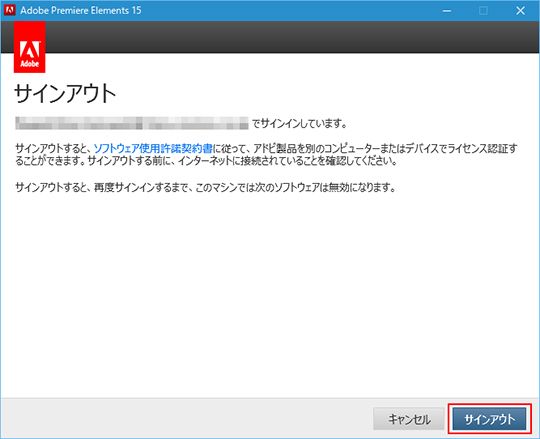
Task: Close the sign-out dialog with the X
Action: coord(520,11)
